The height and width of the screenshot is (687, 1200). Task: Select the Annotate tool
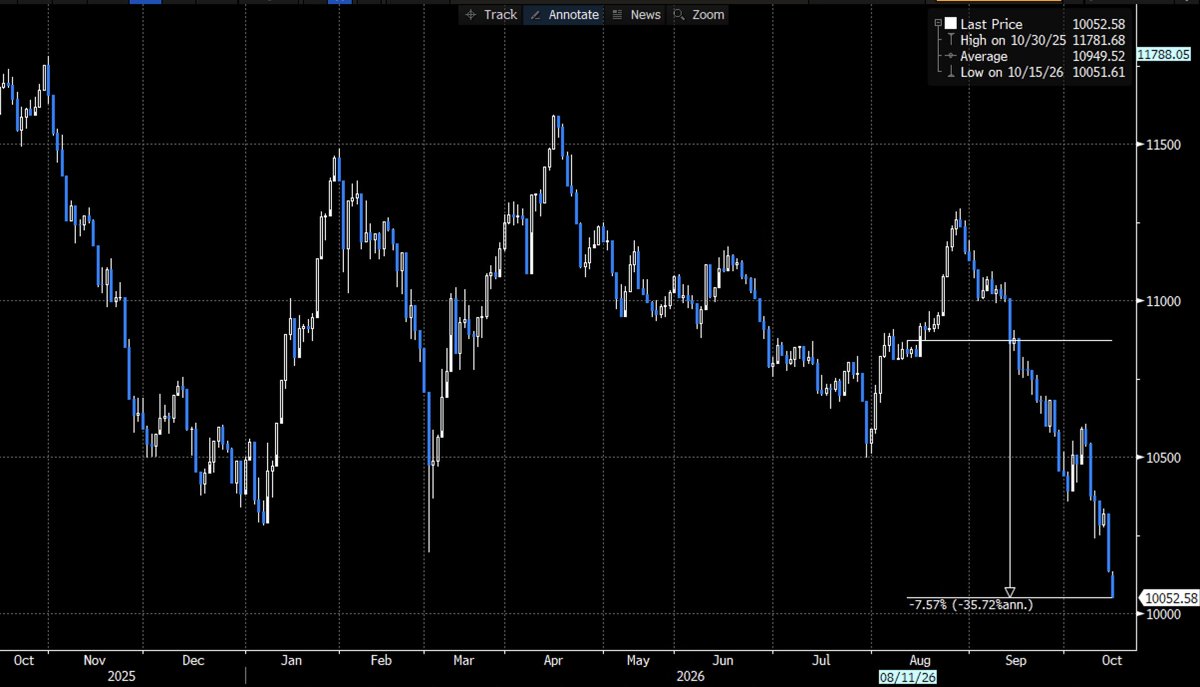pos(563,14)
